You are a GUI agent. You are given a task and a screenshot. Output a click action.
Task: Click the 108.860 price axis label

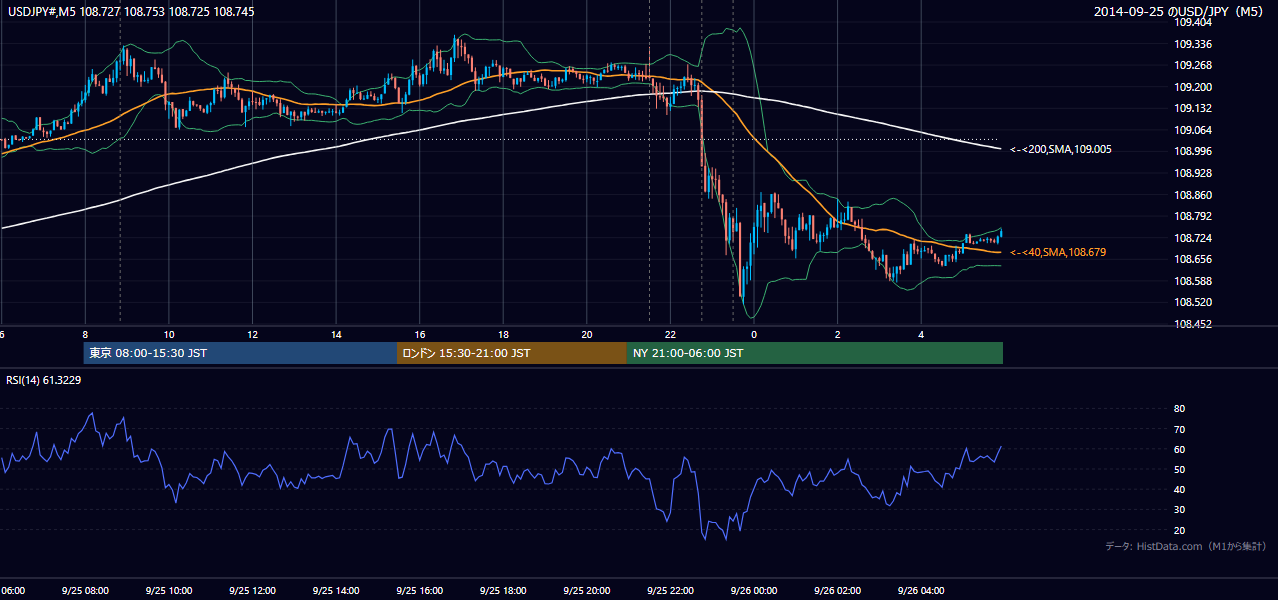(1193, 195)
